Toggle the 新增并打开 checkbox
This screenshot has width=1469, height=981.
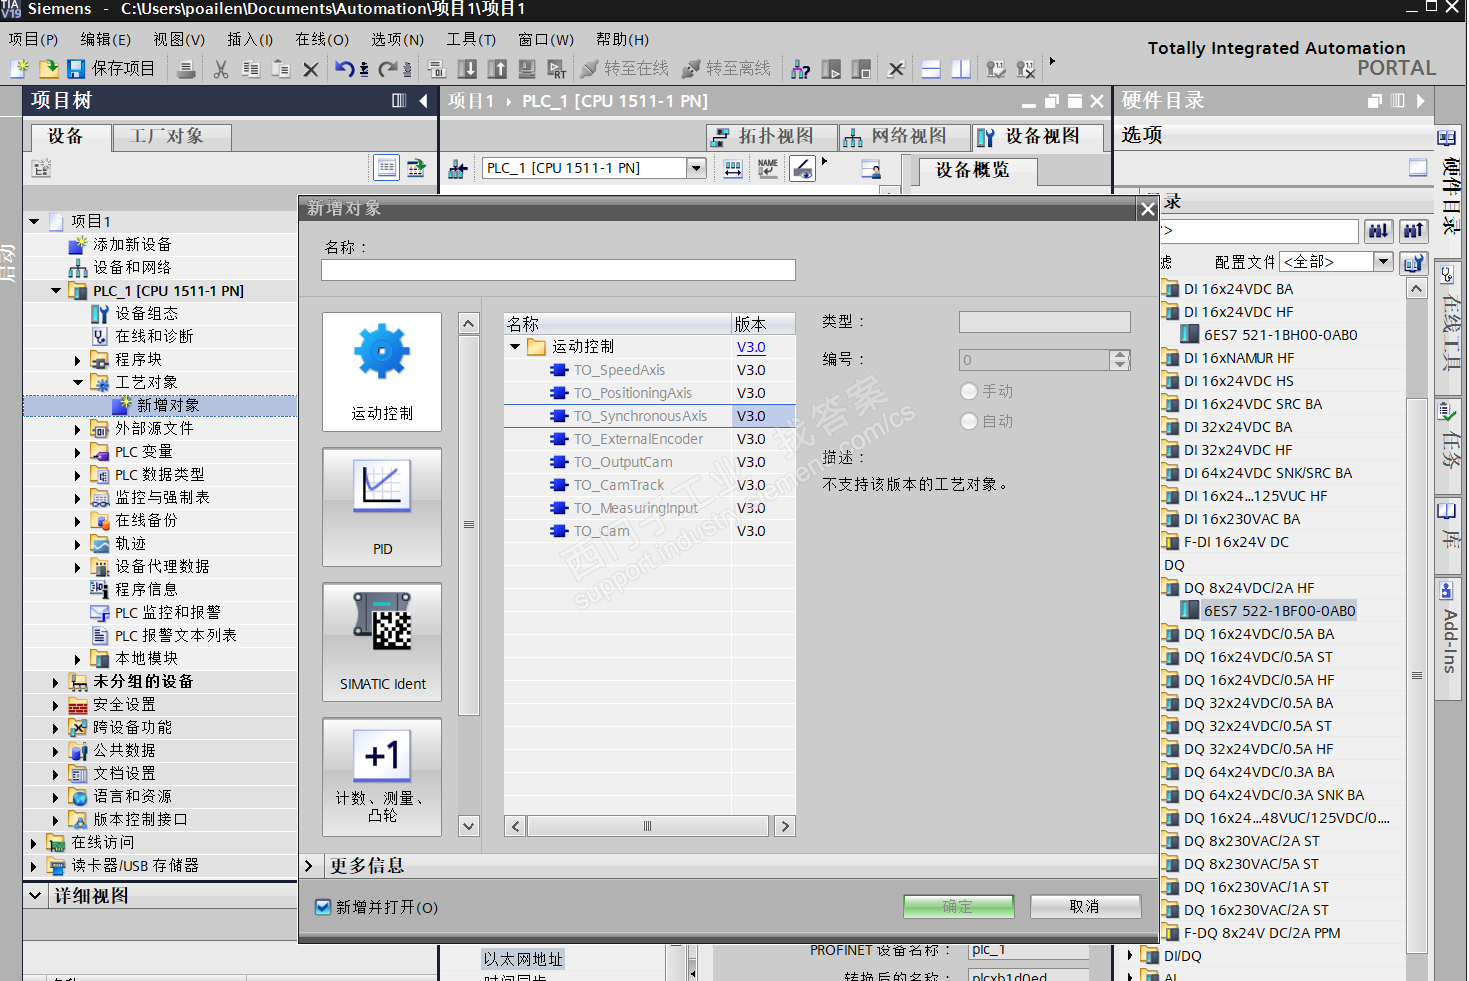coord(323,907)
